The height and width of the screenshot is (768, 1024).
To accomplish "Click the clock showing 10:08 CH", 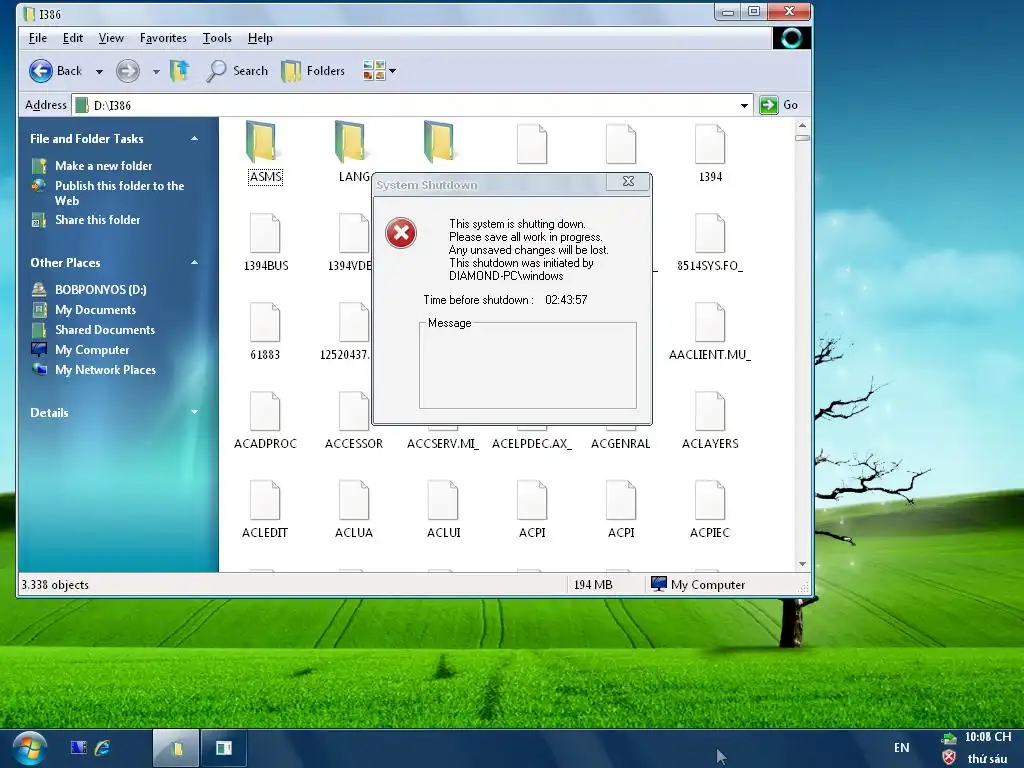I will [988, 737].
